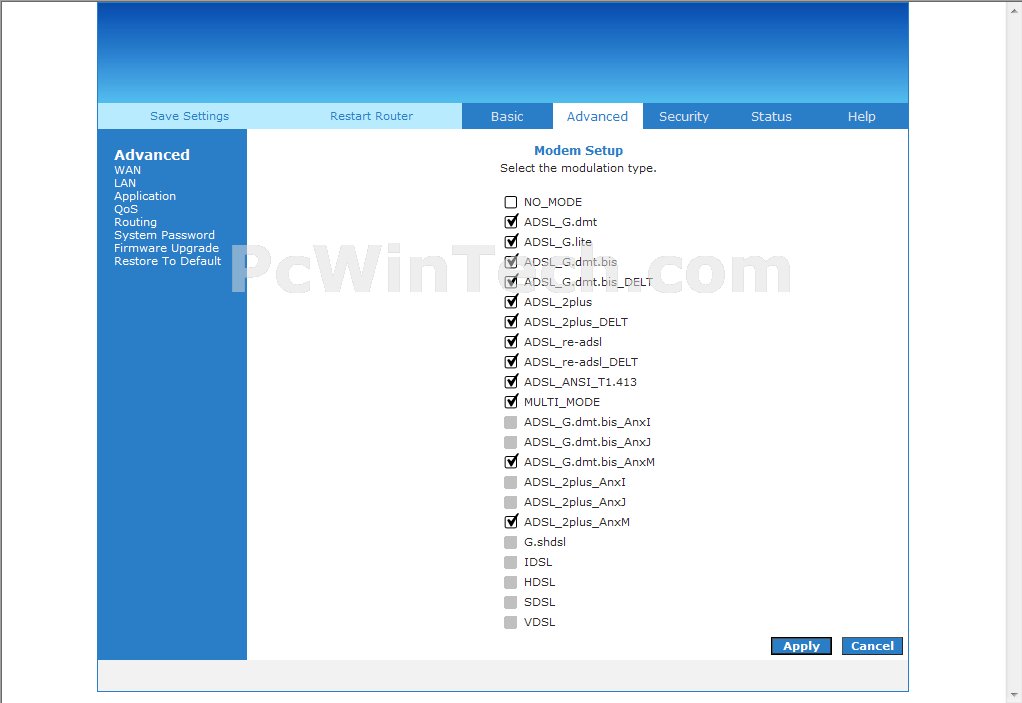This screenshot has width=1022, height=703.
Task: Open the Status tab
Action: pos(771,116)
